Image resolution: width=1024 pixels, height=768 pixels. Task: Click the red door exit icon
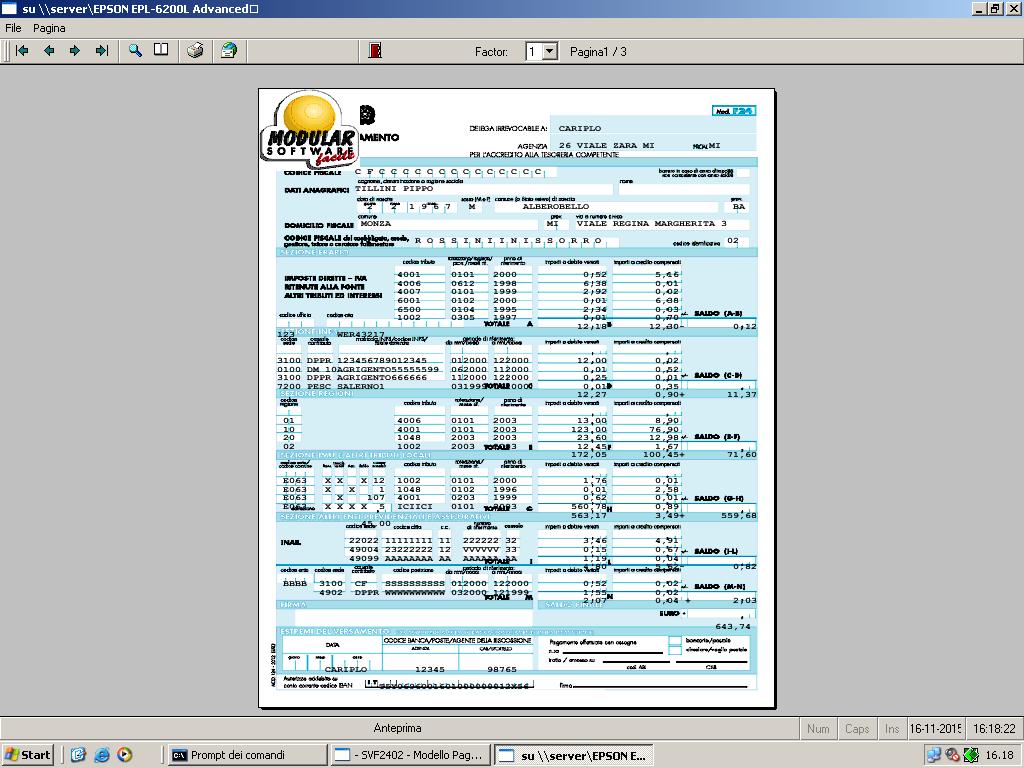pos(375,51)
